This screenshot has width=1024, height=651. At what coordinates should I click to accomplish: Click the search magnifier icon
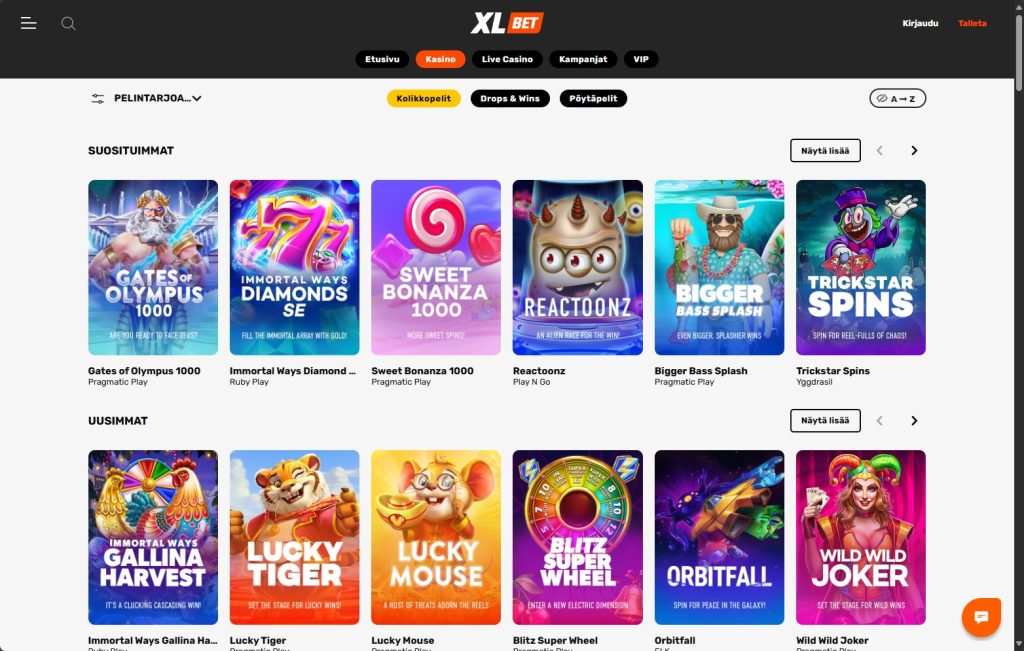point(69,24)
